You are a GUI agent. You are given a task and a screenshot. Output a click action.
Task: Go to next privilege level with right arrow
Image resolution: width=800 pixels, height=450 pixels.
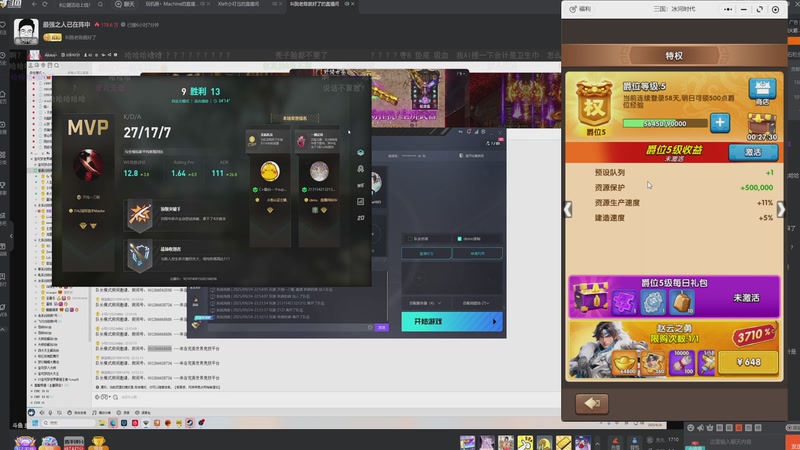781,209
